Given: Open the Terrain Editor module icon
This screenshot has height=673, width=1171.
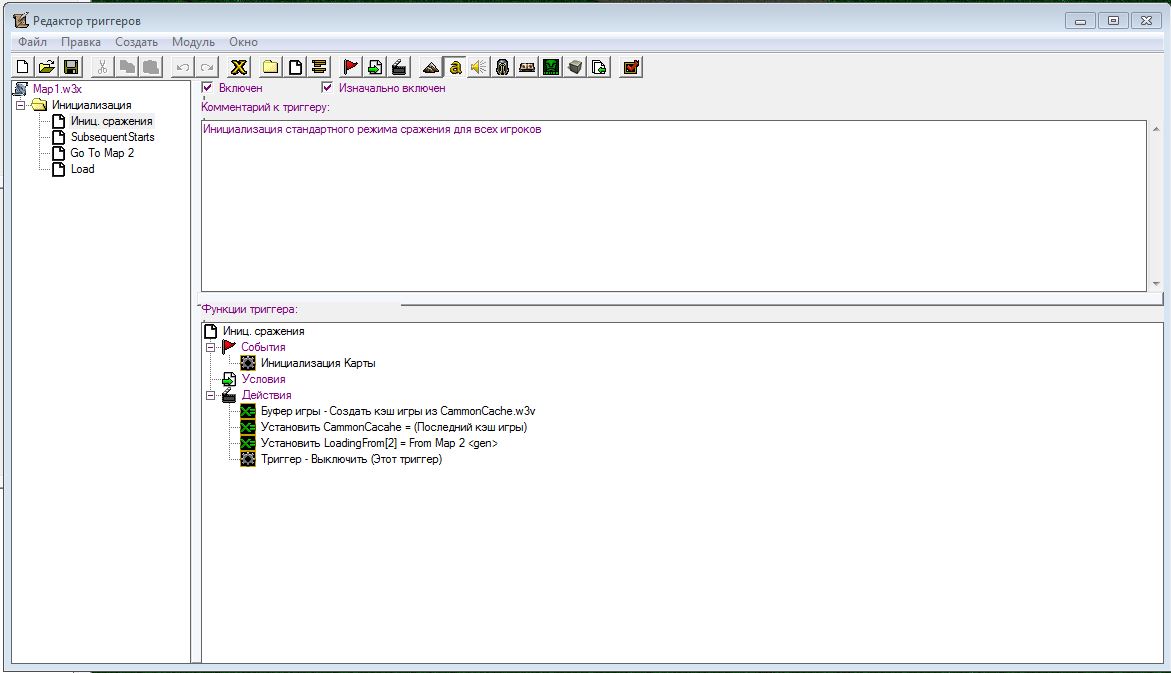Looking at the screenshot, I should (x=430, y=67).
